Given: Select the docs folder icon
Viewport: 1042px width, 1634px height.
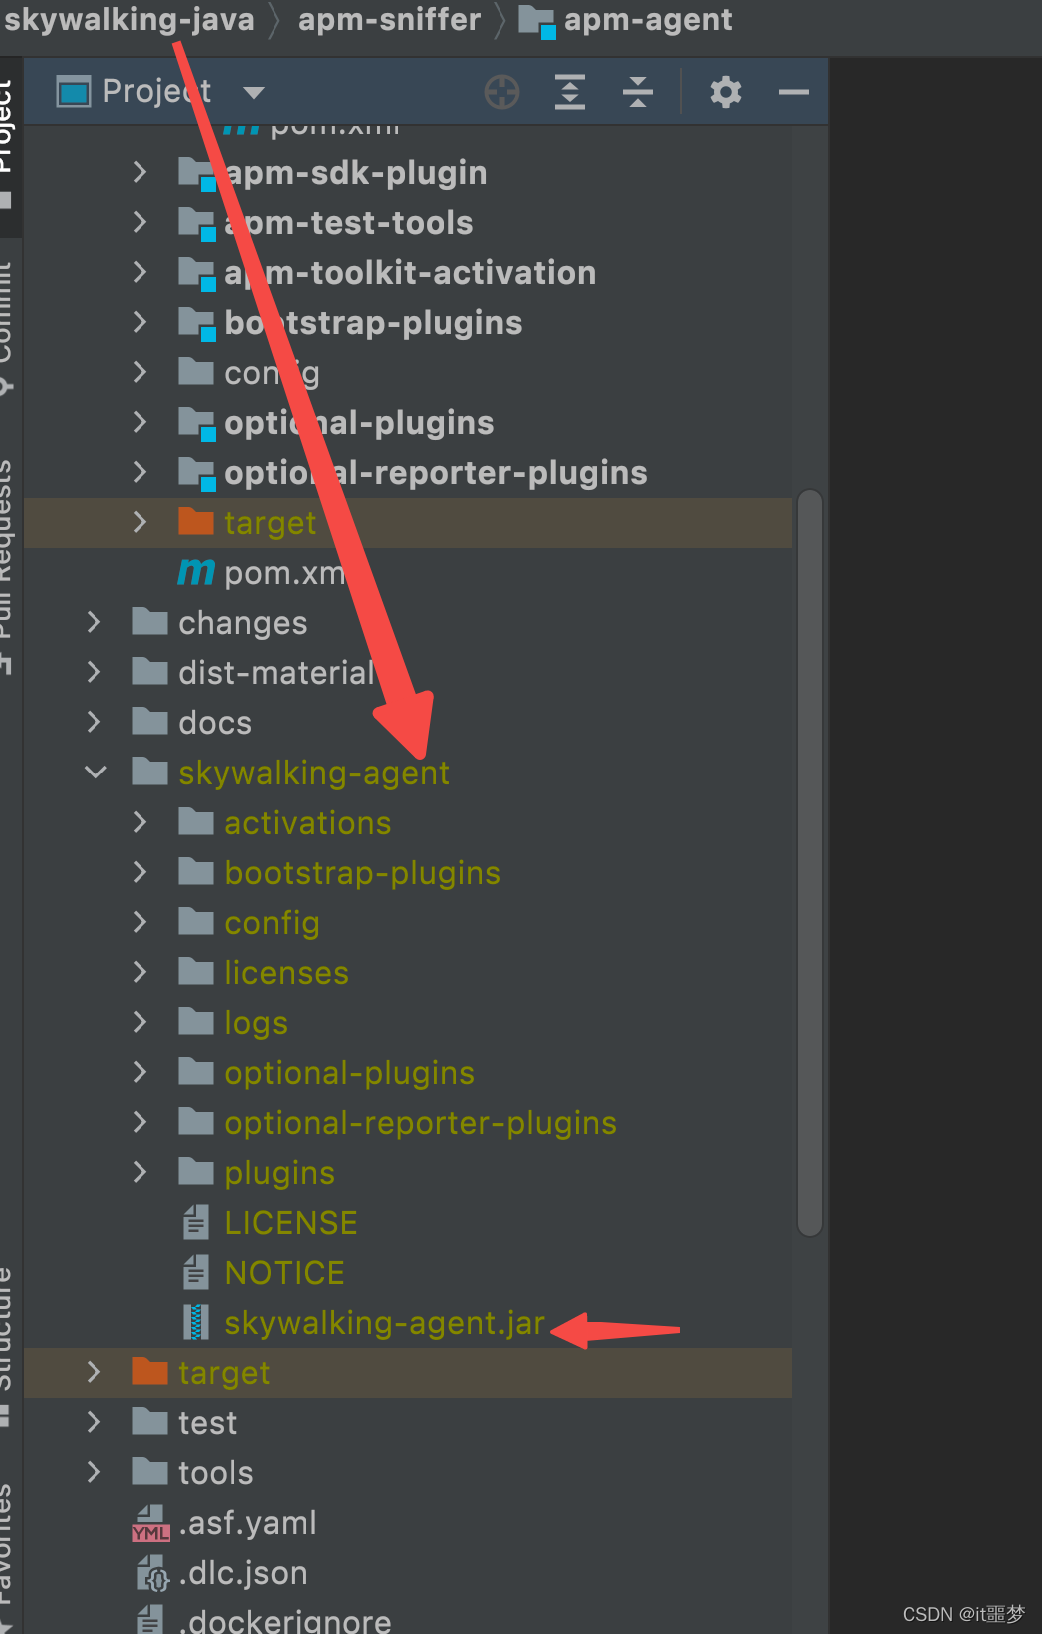Looking at the screenshot, I should pos(150,721).
